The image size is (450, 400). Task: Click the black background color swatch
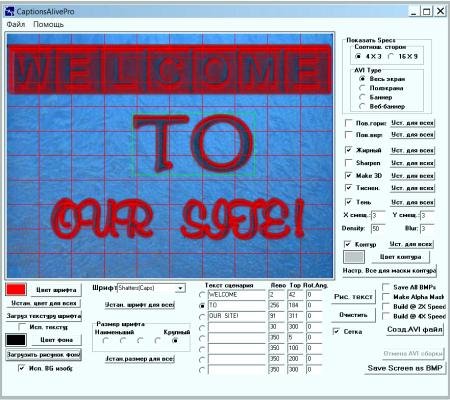(x=16, y=340)
